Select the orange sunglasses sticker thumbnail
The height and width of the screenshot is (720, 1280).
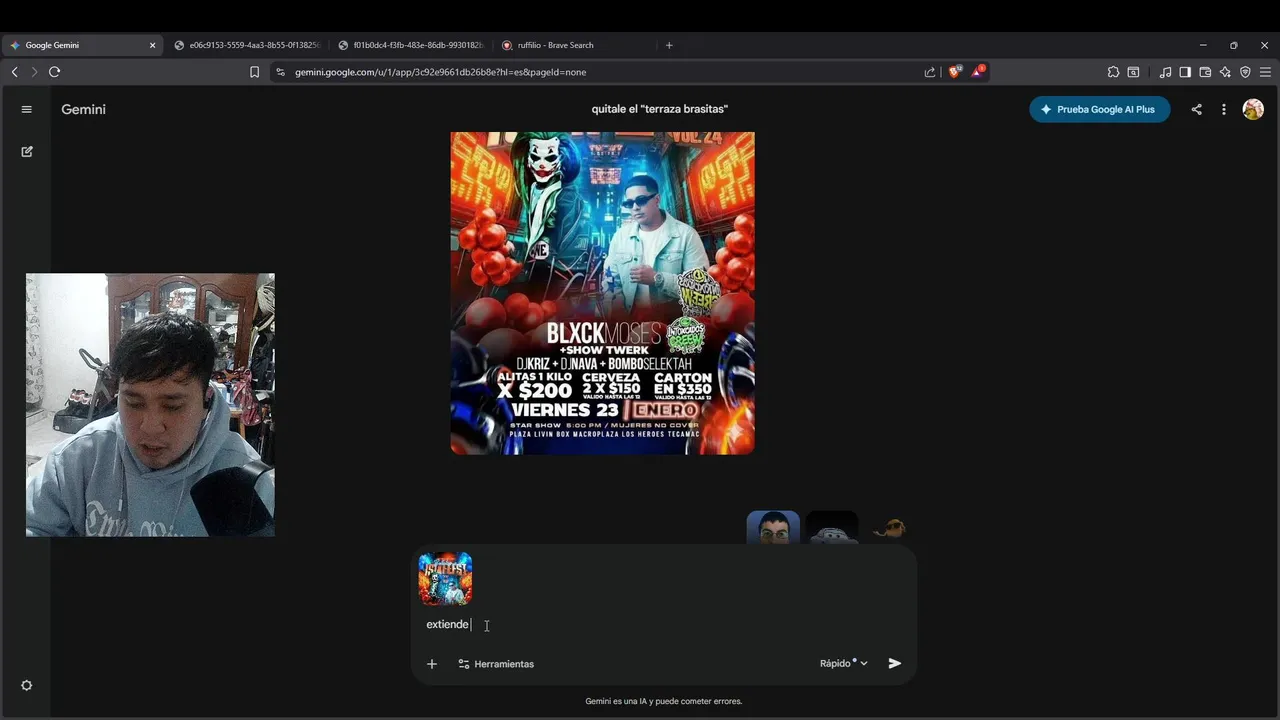tap(889, 527)
